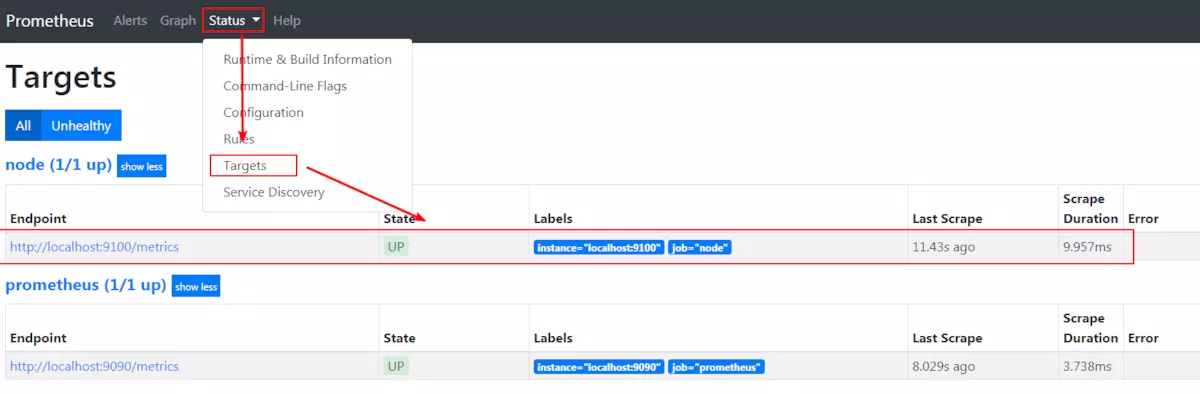Click the instance="localhost:9090" label badge
The width and height of the screenshot is (1200, 394).
click(599, 367)
